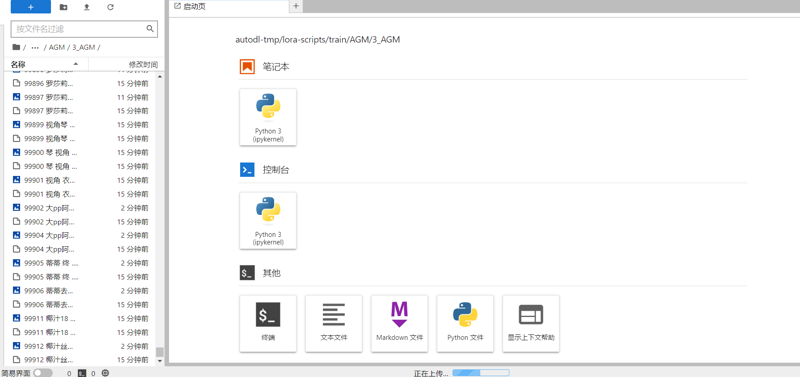This screenshot has height=377, width=800.
Task: Select image 99902 大pp阿 modified 2 分钟前
Action: 82,208
